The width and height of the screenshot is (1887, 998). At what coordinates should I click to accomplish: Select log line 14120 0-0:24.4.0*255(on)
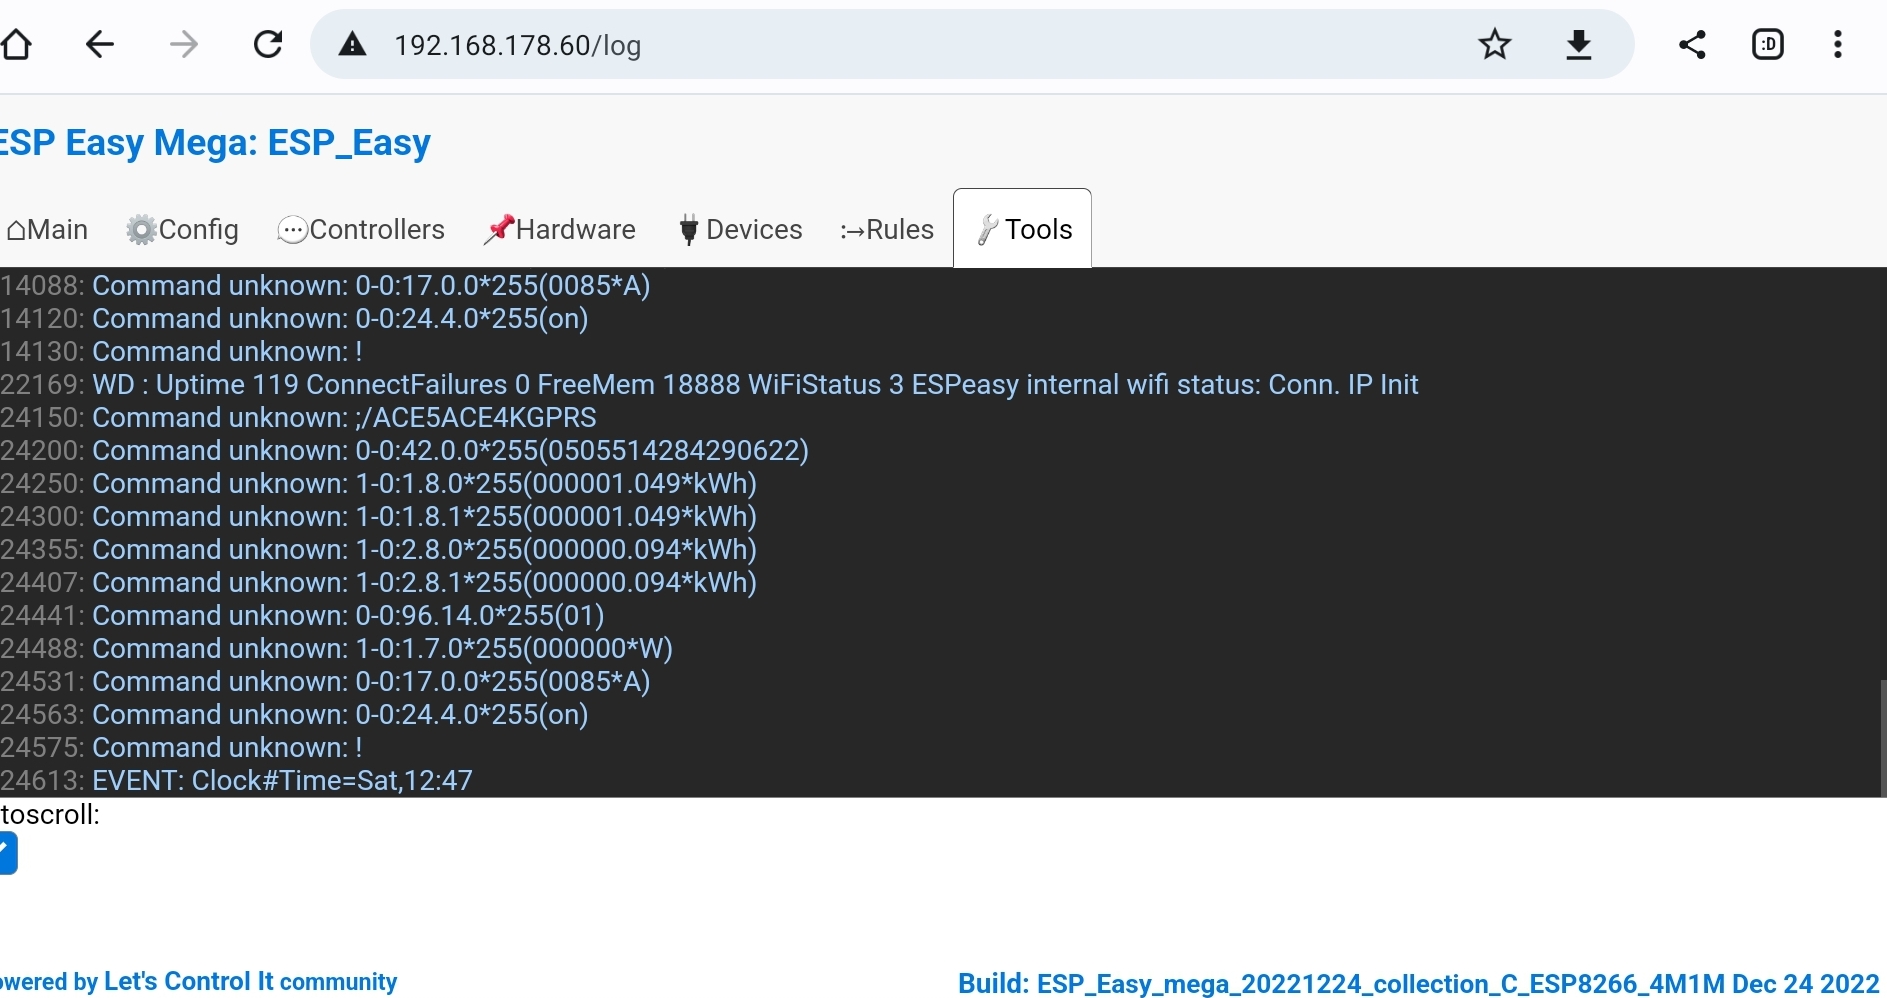pos(294,319)
